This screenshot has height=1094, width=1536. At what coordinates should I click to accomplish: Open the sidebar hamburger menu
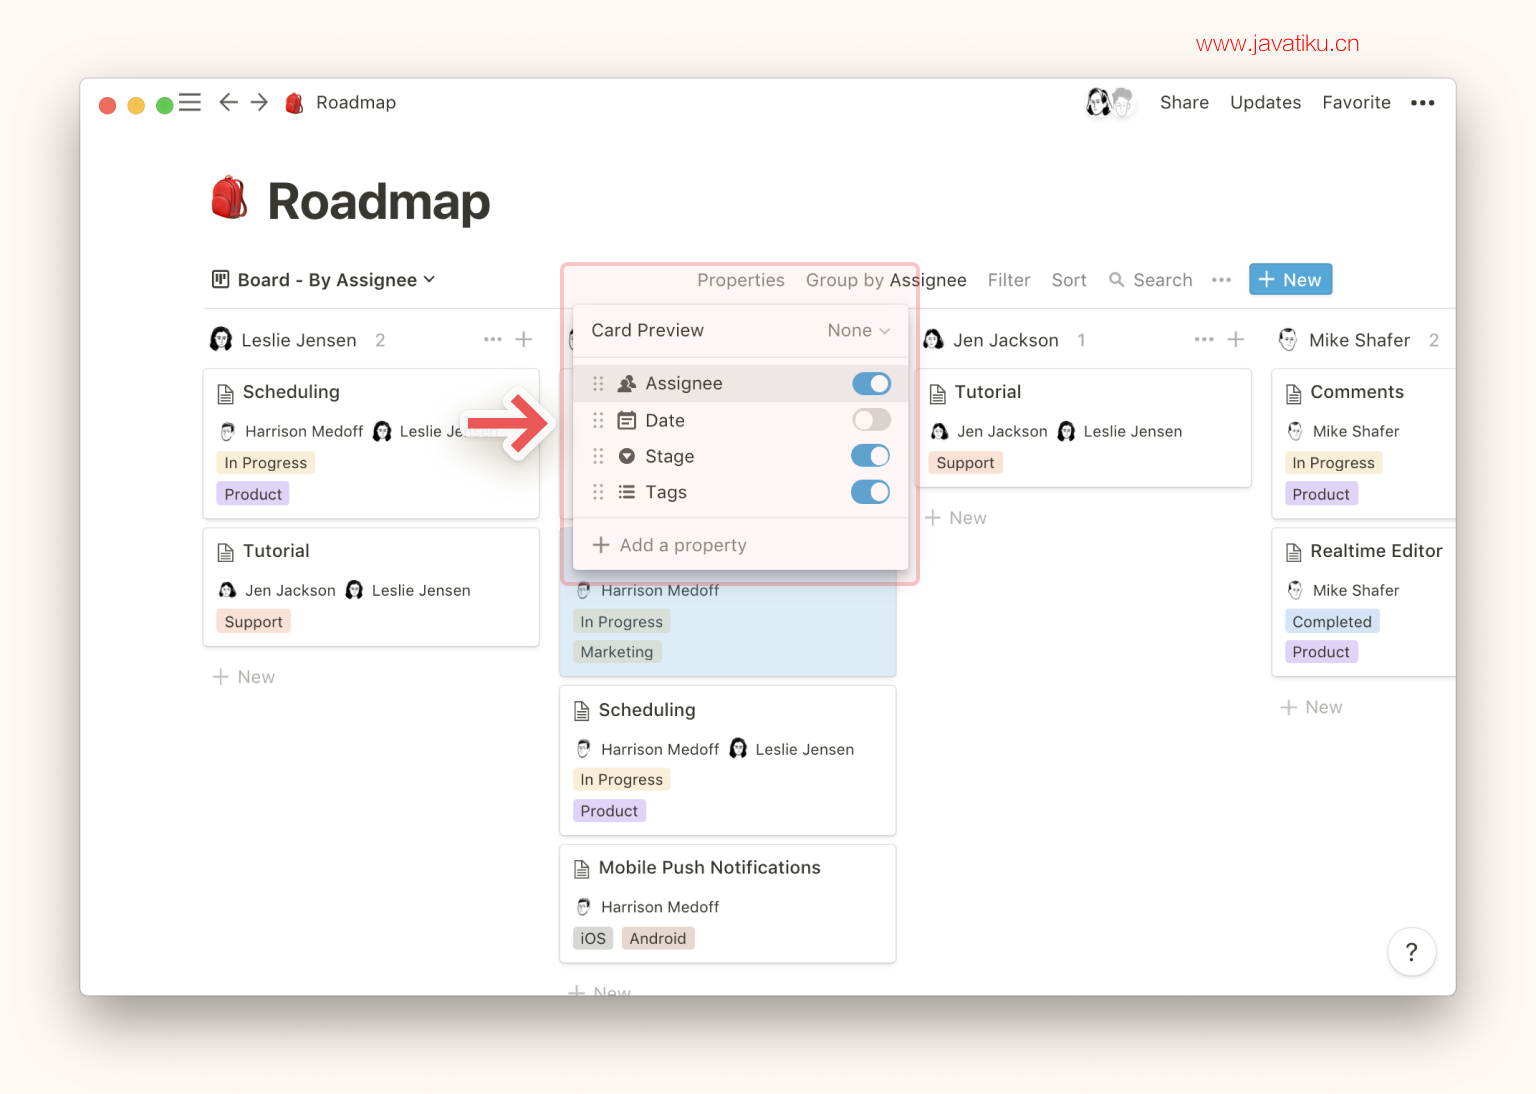click(190, 102)
